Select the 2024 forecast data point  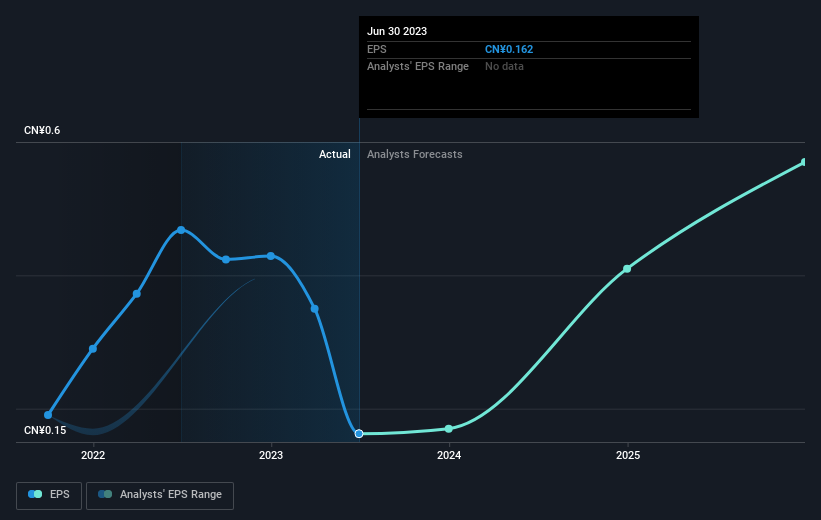click(449, 429)
